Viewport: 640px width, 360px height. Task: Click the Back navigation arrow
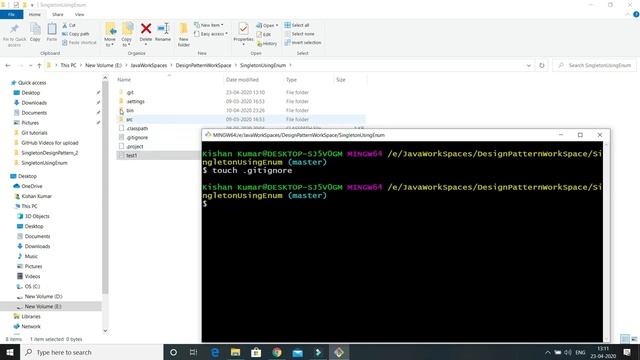tap(8, 65)
